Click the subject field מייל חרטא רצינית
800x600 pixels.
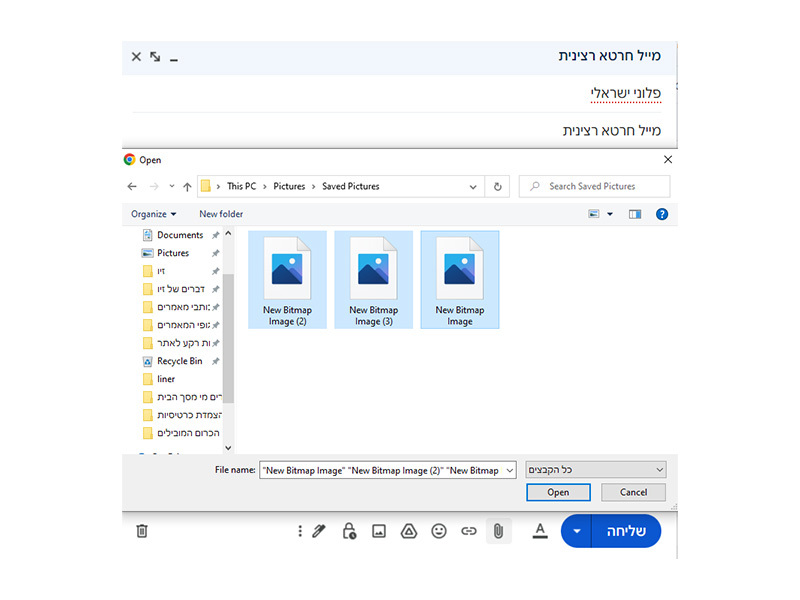[612, 131]
